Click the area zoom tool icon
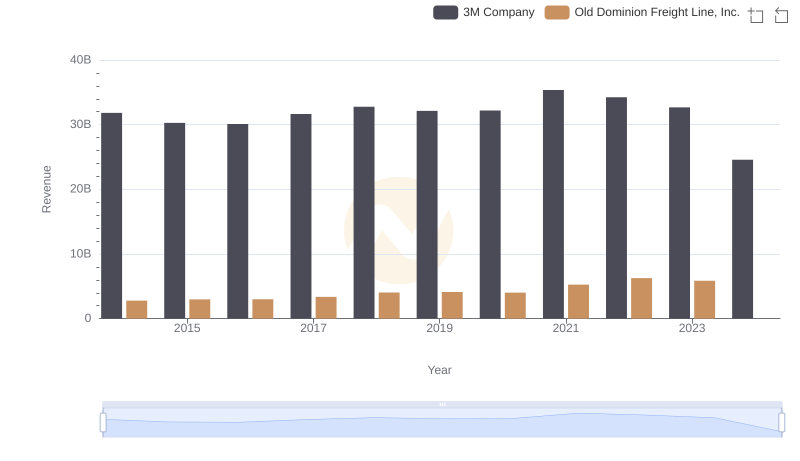Screen dimensions: 800x461 pyautogui.click(x=756, y=15)
